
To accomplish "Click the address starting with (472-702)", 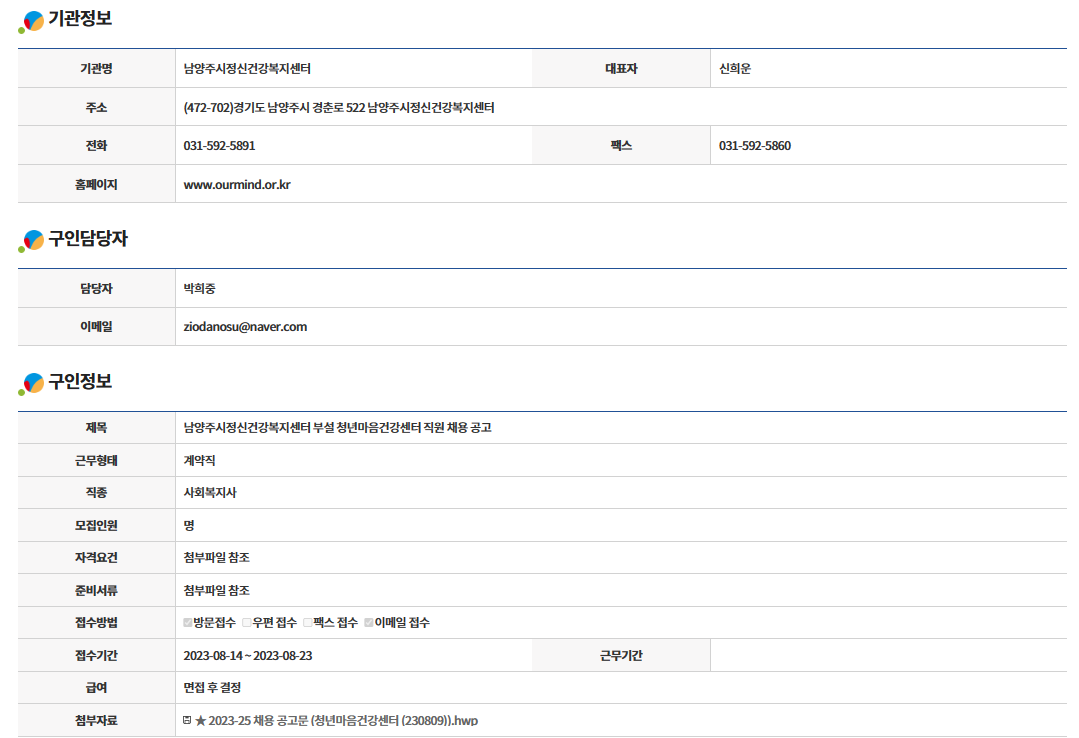I will (x=339, y=108).
